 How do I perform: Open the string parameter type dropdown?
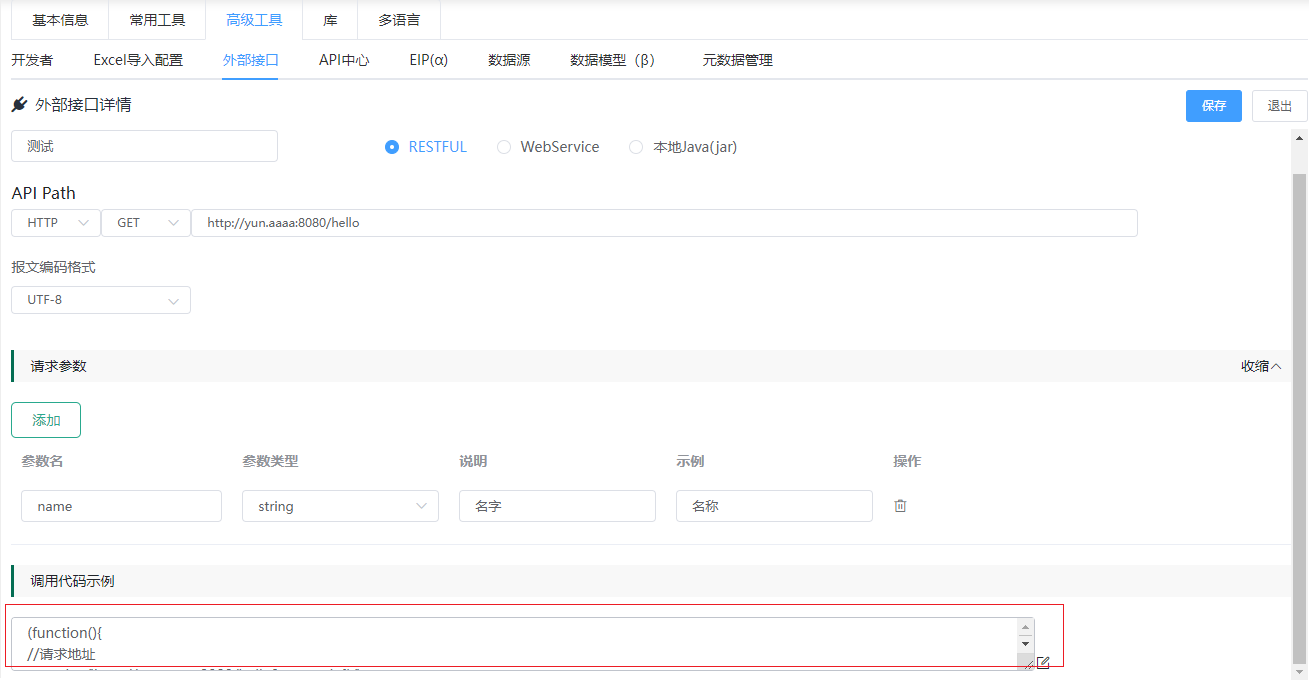click(x=340, y=506)
